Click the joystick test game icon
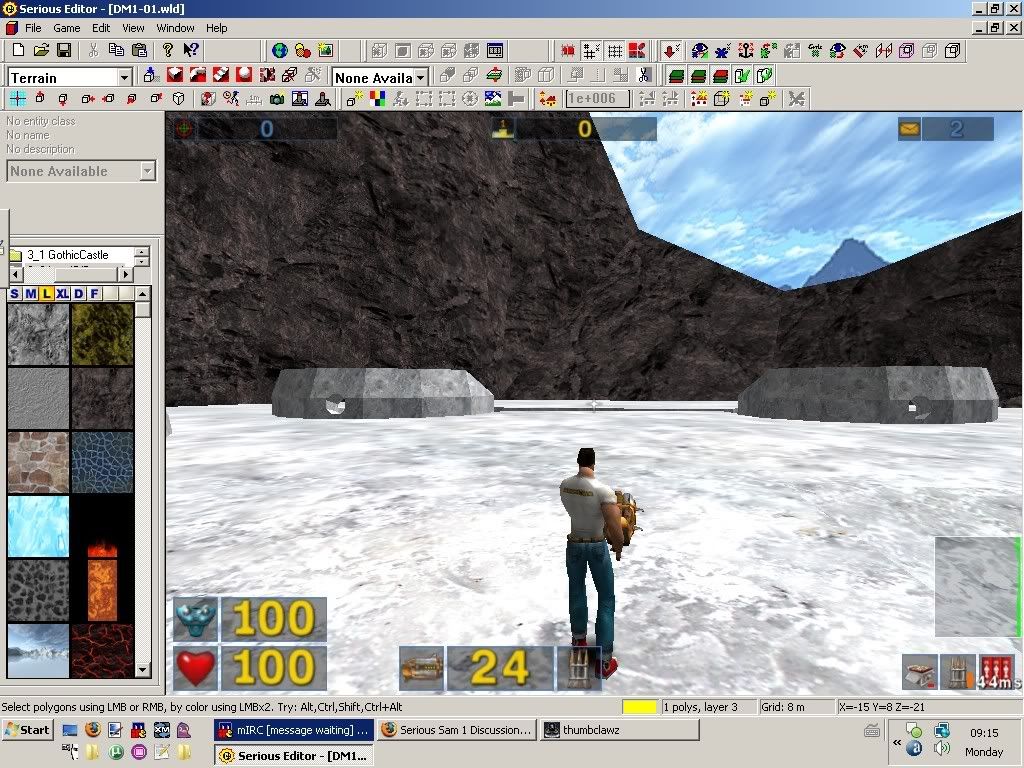This screenshot has height=768, width=1024. (323, 99)
